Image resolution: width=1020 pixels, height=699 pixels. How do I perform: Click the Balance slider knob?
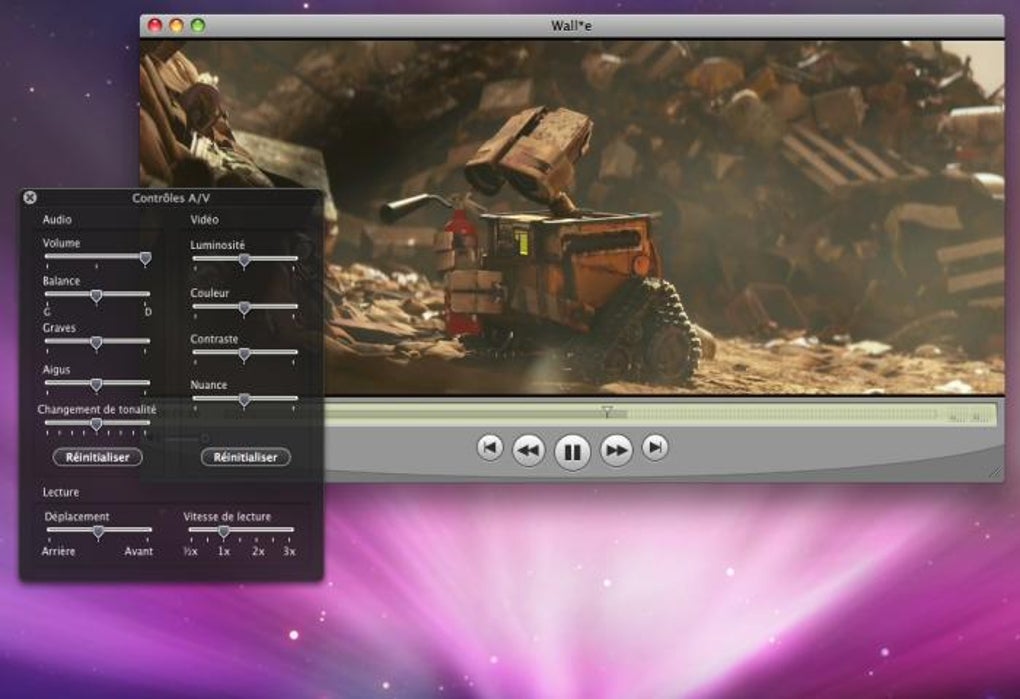click(96, 297)
